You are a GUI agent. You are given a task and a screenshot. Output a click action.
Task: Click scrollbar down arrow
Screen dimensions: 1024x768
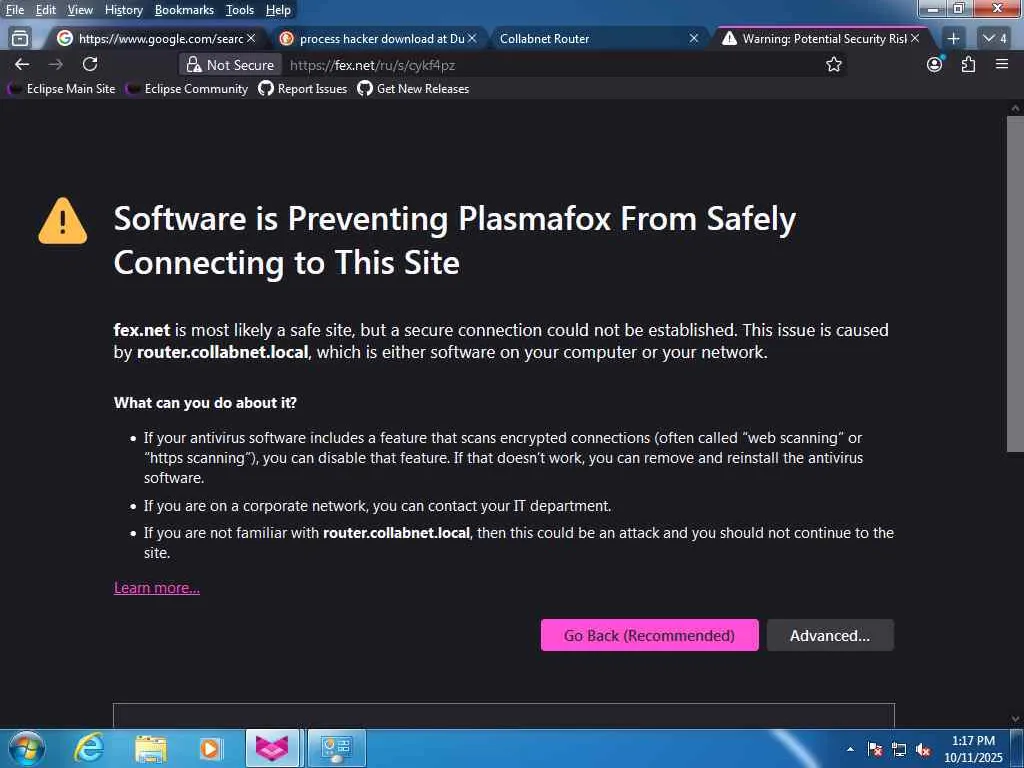point(1015,719)
